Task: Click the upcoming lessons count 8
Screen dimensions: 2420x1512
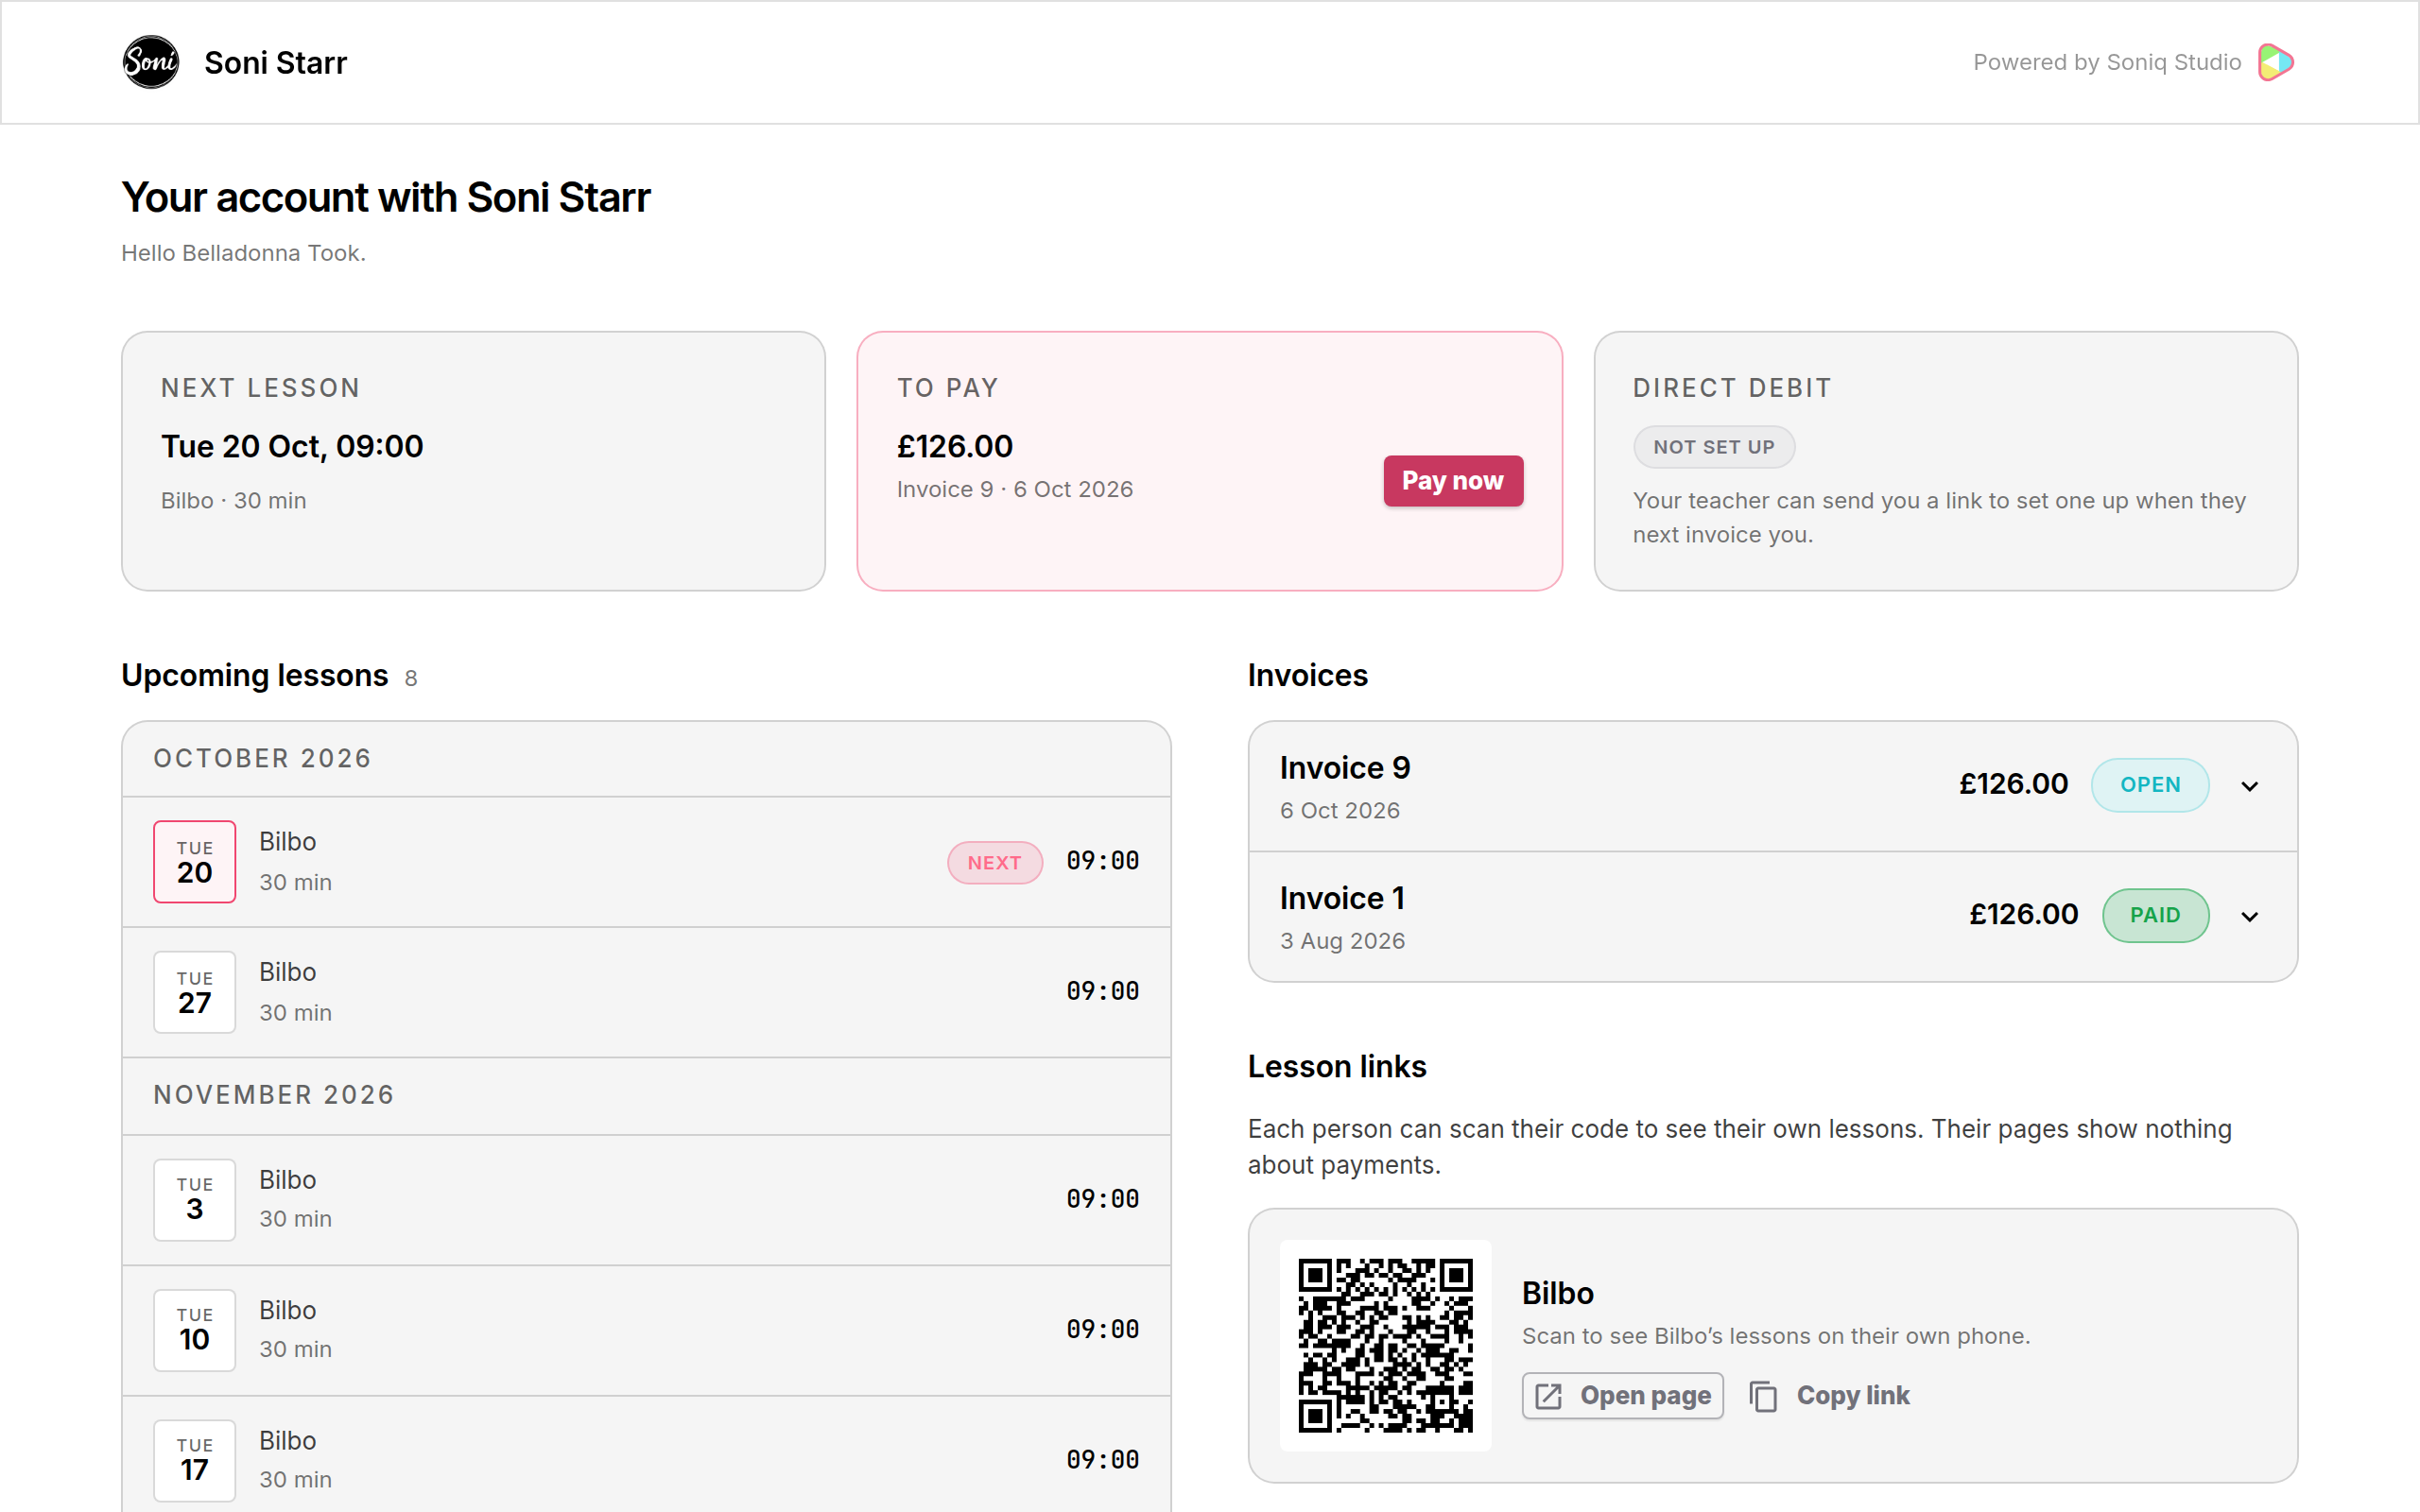Action: point(411,679)
